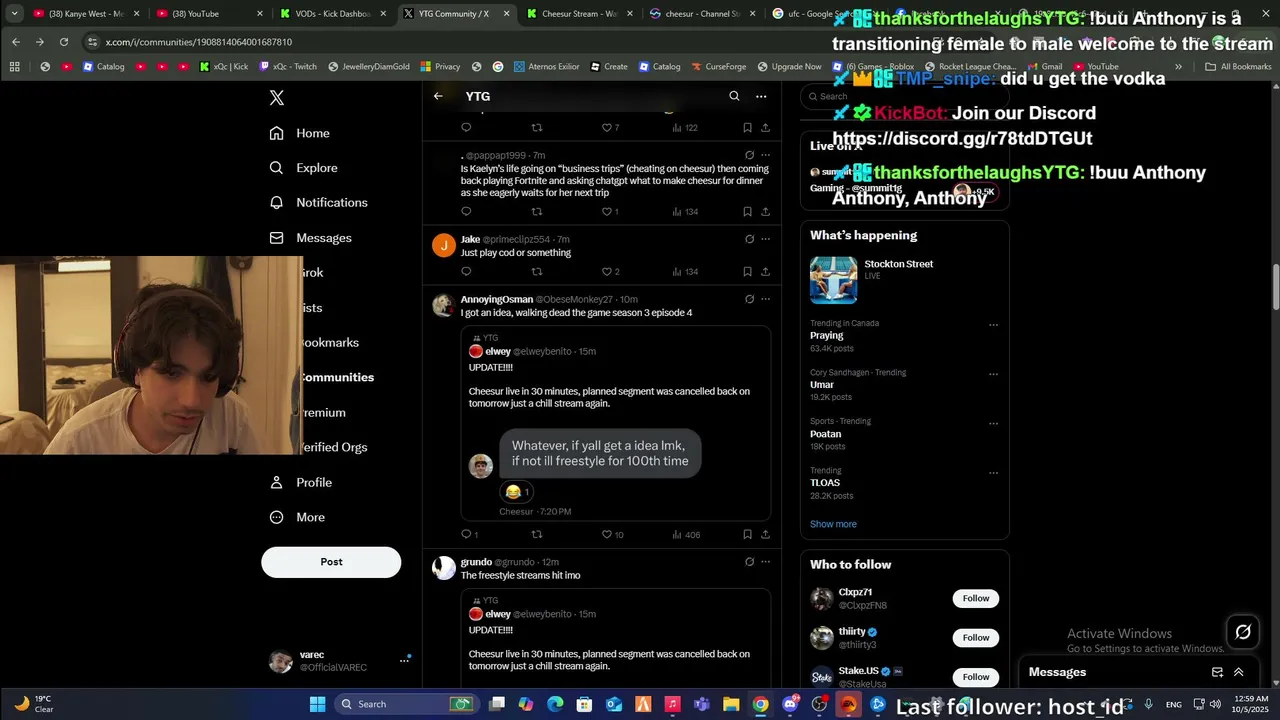This screenshot has width=1280, height=720.
Task: Reload the page in Chrome
Action: (x=64, y=42)
